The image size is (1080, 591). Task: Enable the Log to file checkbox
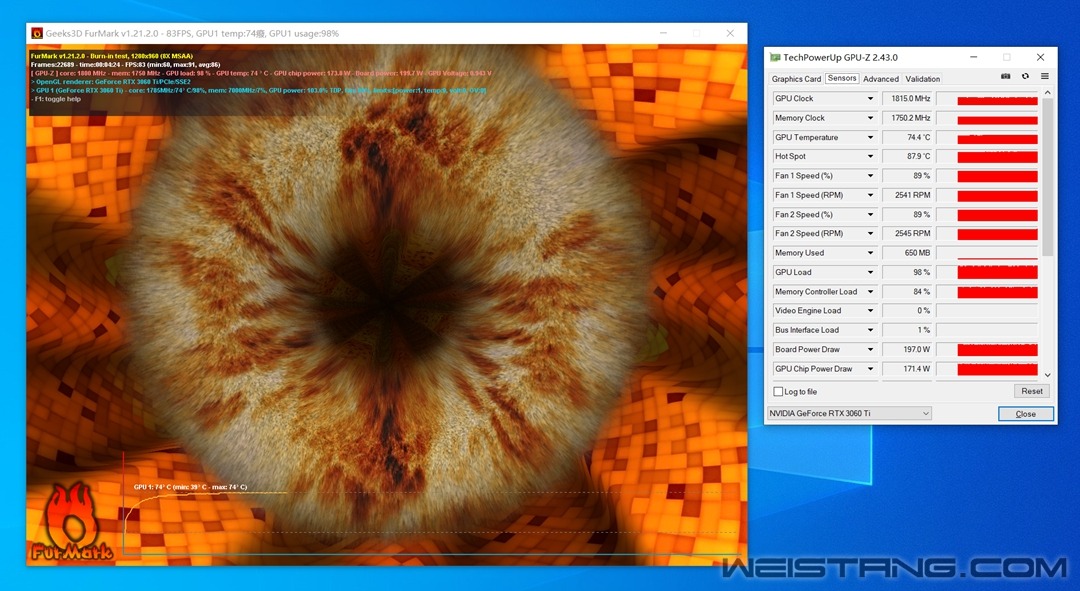[x=778, y=391]
